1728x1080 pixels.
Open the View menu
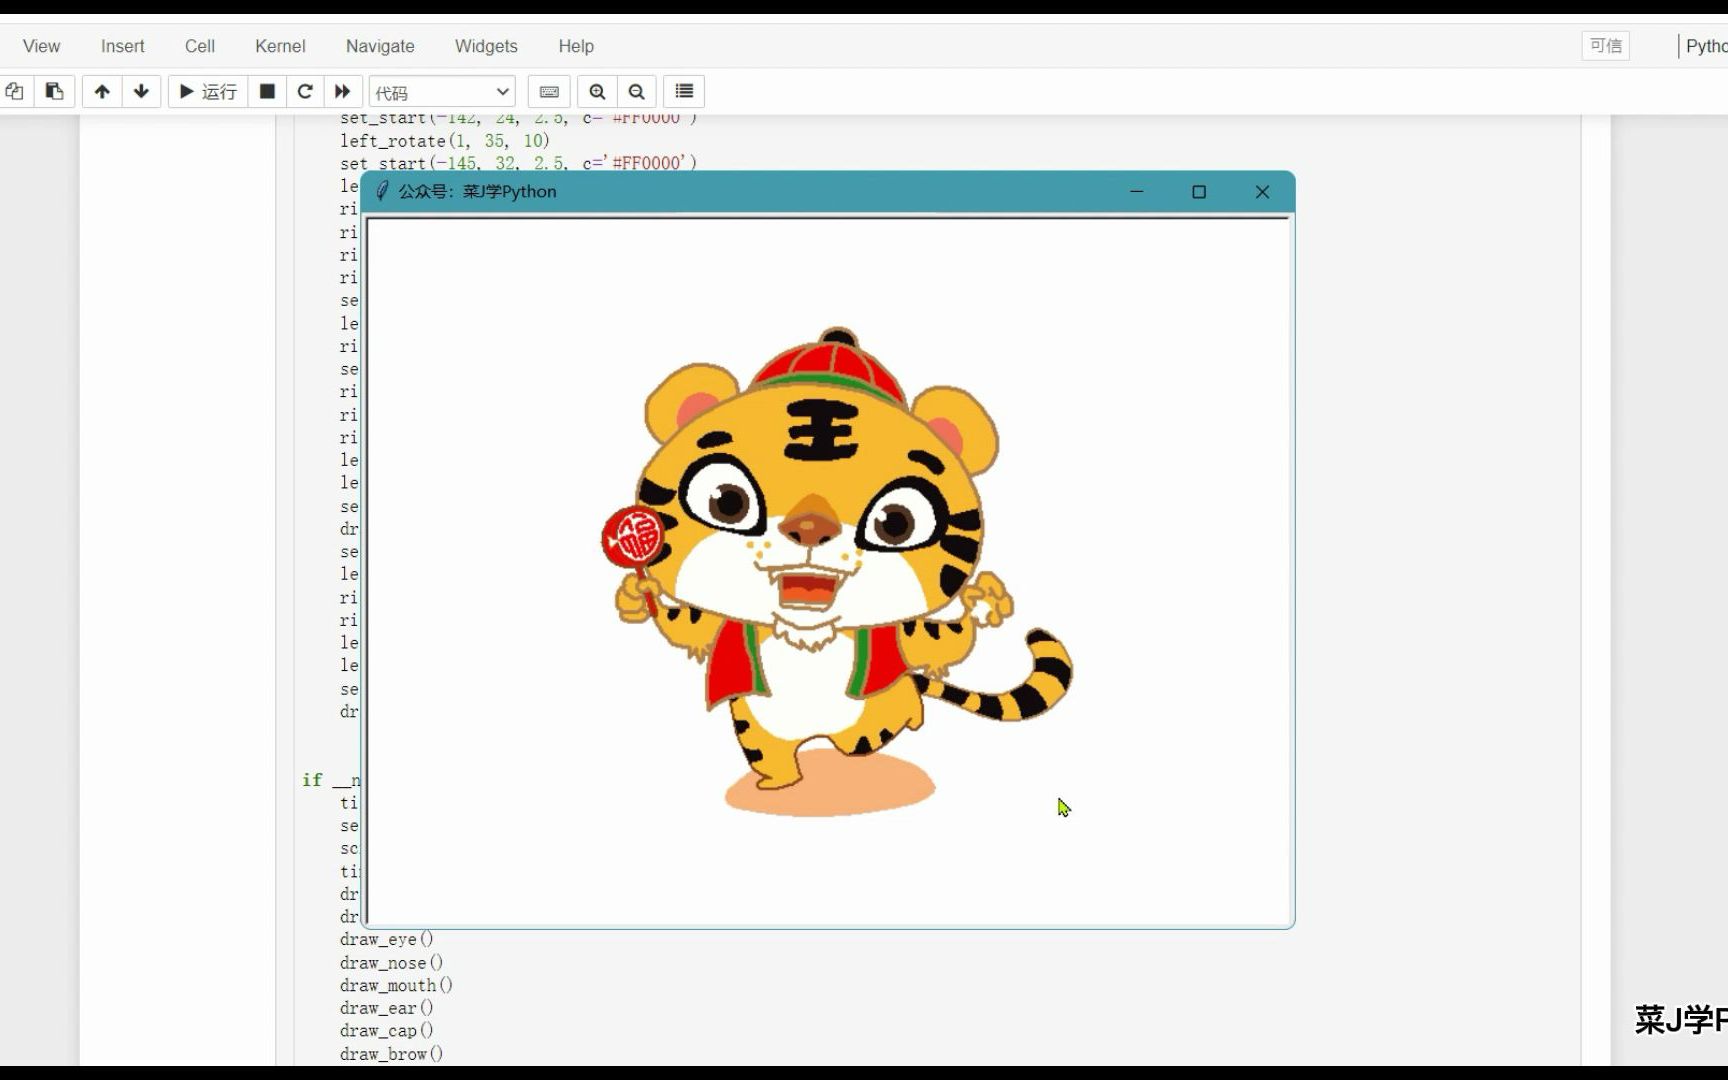pyautogui.click(x=41, y=46)
